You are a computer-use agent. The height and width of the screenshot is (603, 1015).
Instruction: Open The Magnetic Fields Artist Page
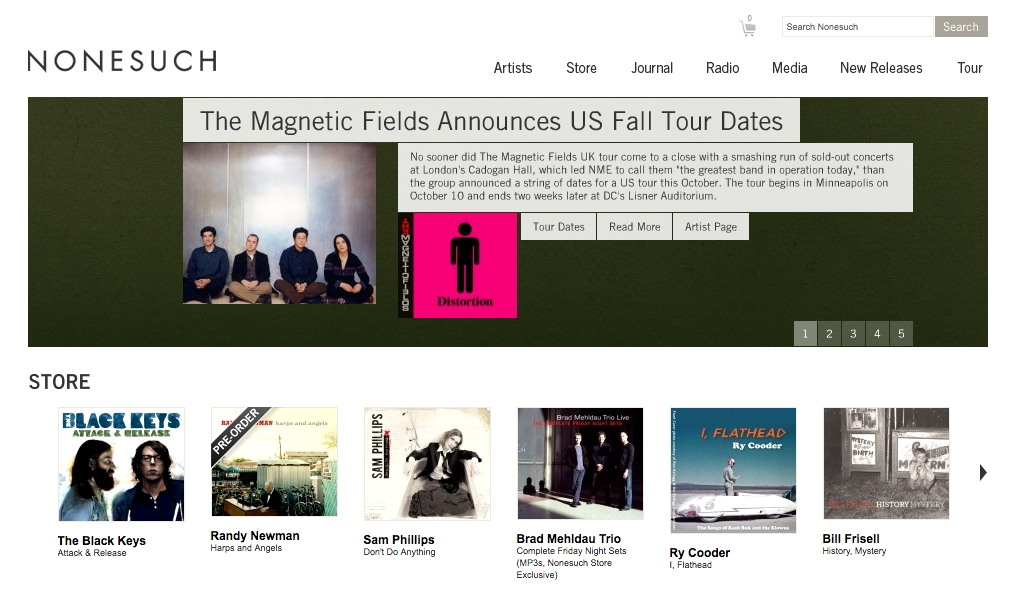[x=710, y=226]
